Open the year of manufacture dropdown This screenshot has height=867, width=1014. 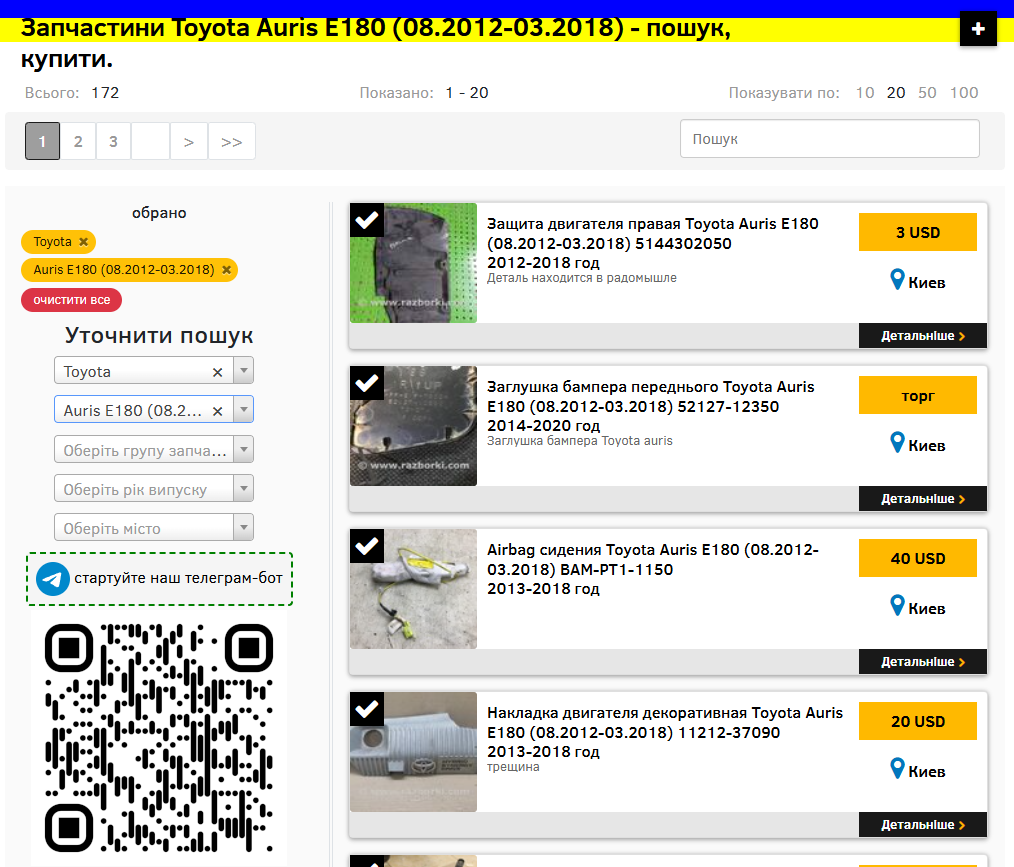point(154,488)
